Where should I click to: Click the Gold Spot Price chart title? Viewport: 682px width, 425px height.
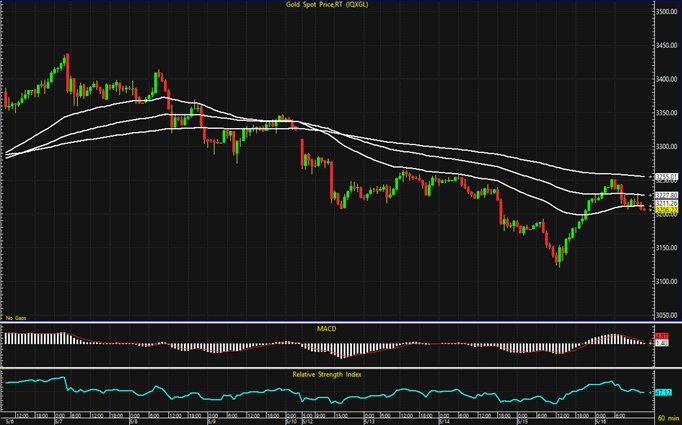tap(341, 6)
